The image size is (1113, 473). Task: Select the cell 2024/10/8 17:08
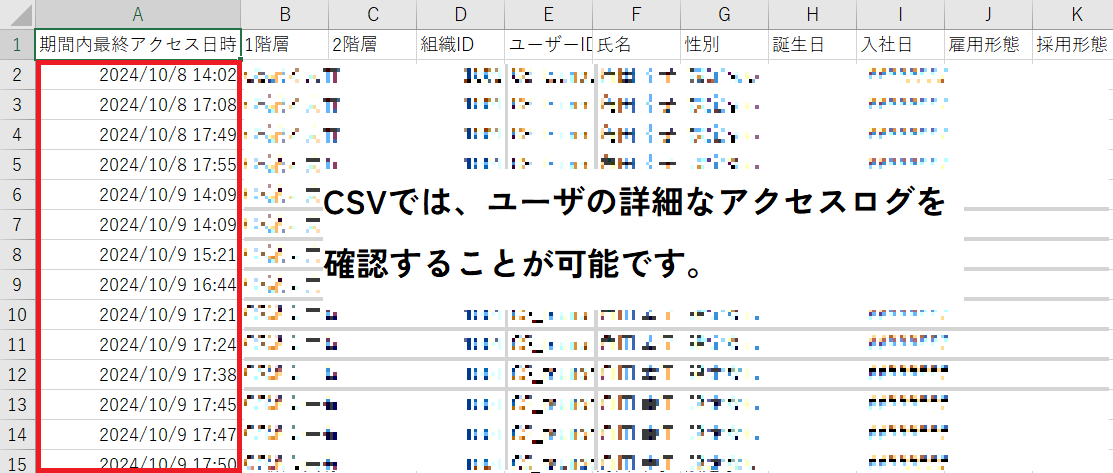pyautogui.click(x=138, y=105)
